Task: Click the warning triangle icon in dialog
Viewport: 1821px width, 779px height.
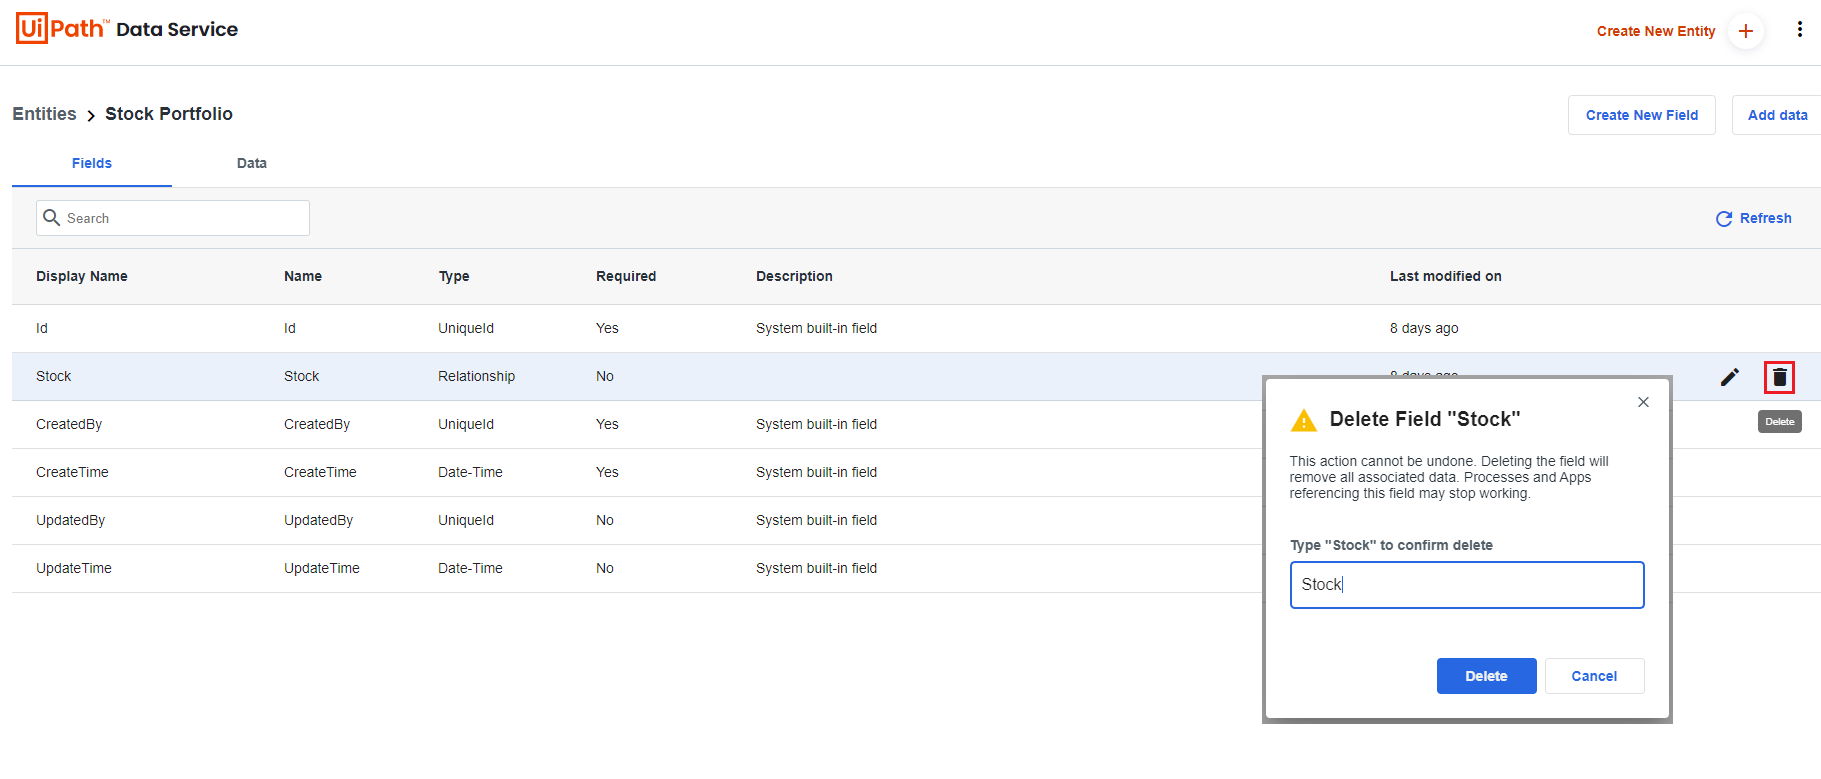Action: click(1304, 420)
